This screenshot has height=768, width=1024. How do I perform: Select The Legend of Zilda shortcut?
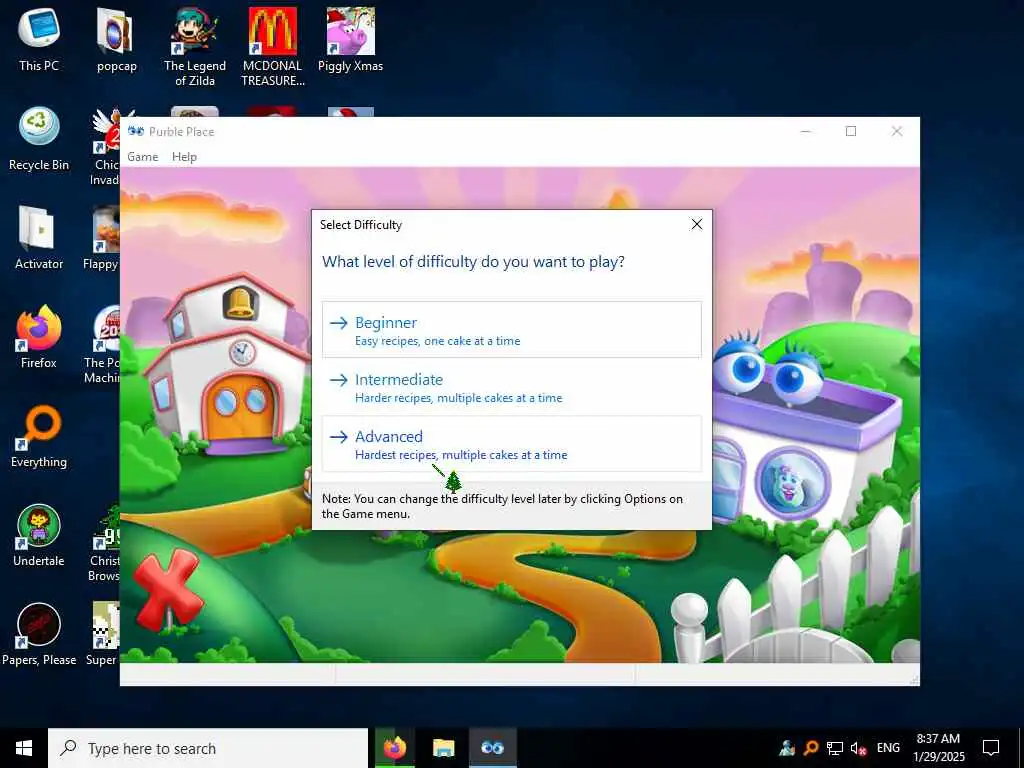pos(195,47)
